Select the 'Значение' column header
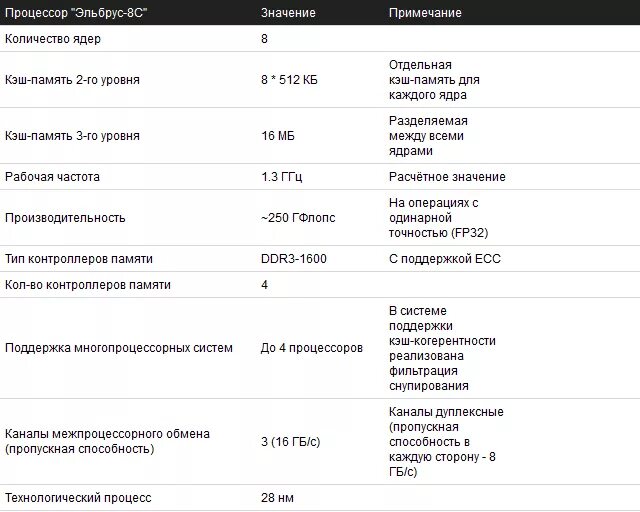Image resolution: width=640 pixels, height=512 pixels. (x=288, y=13)
